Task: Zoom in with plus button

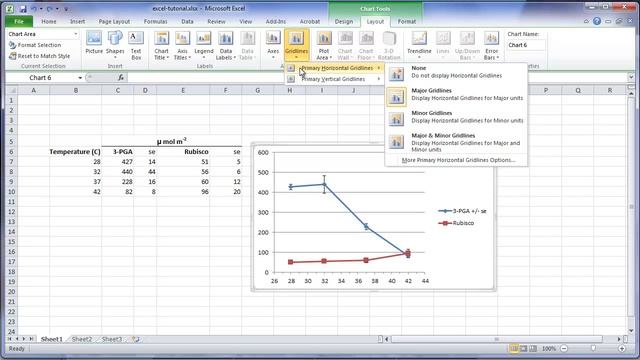Action: [x=622, y=349]
